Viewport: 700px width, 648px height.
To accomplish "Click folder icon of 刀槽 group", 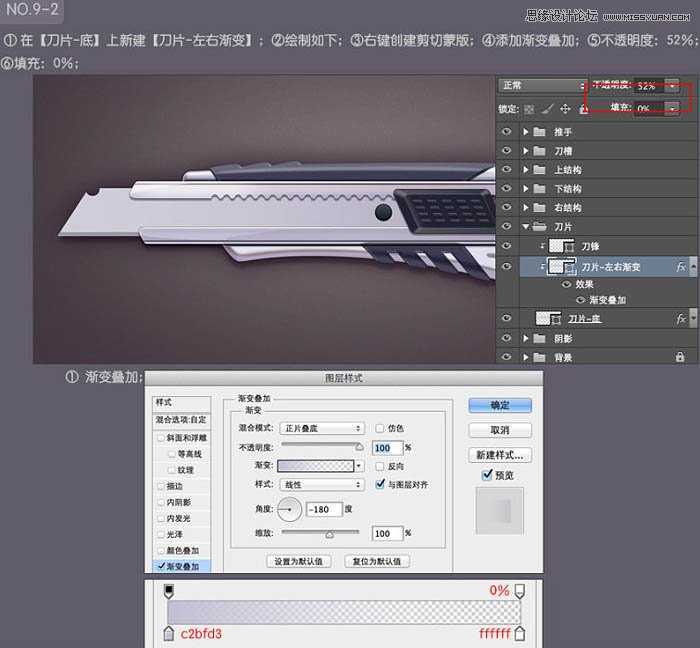I will [540, 151].
